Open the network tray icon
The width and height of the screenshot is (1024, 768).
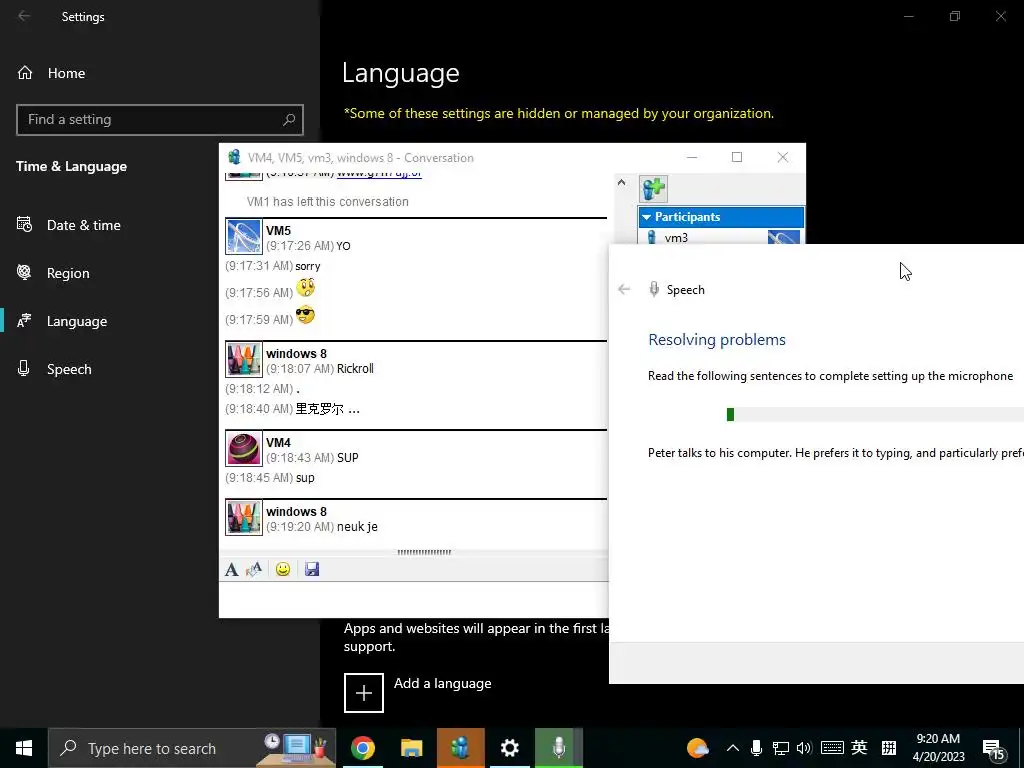[780, 748]
